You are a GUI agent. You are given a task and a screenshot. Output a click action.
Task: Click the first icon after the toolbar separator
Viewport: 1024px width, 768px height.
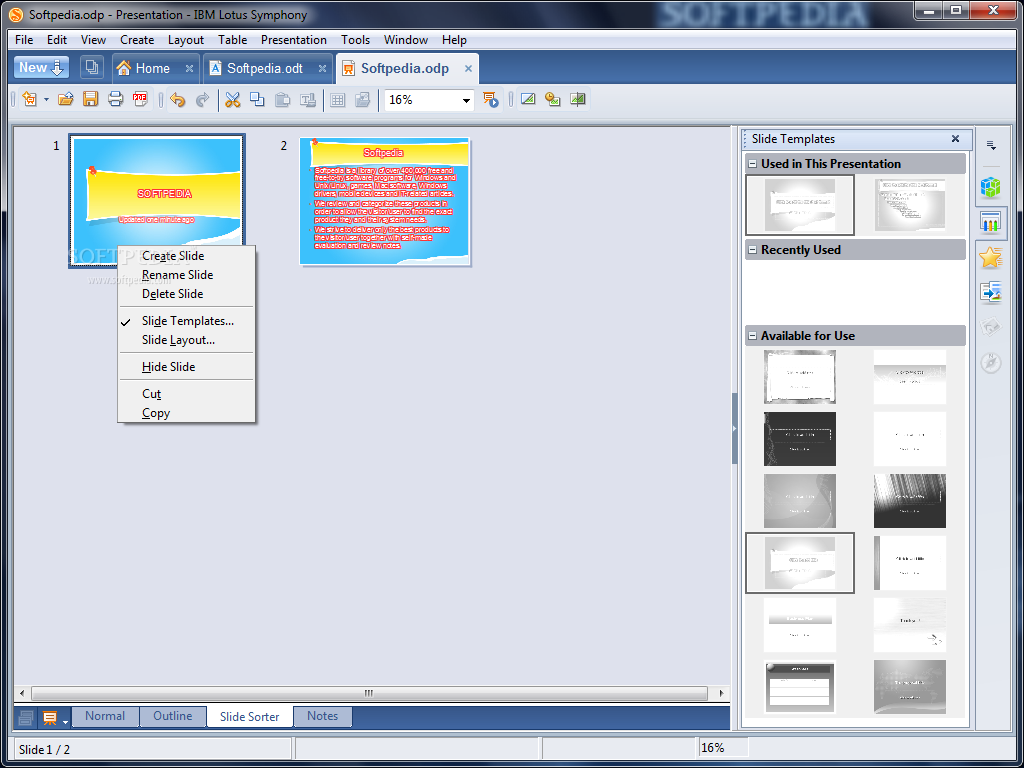[x=528, y=99]
